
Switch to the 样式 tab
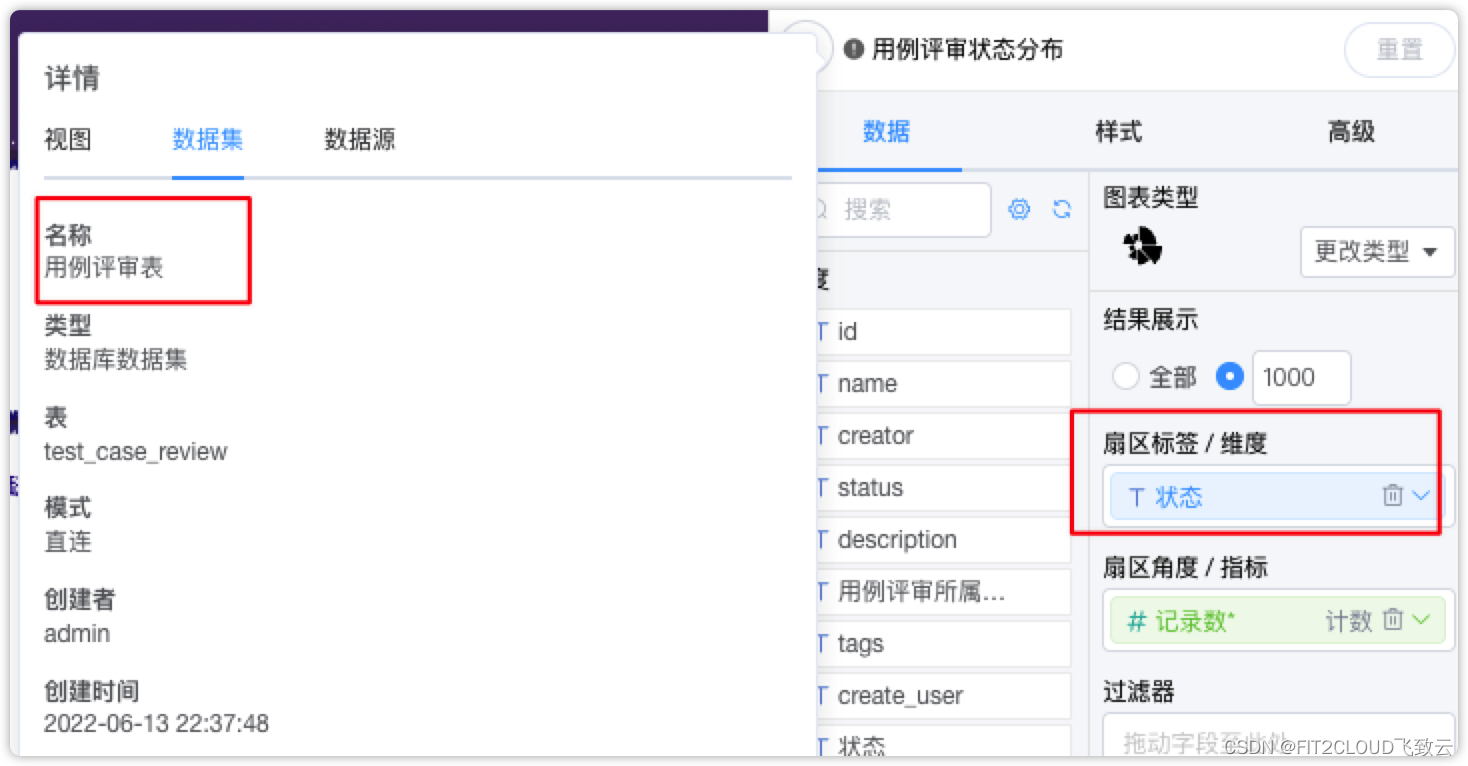click(1118, 131)
